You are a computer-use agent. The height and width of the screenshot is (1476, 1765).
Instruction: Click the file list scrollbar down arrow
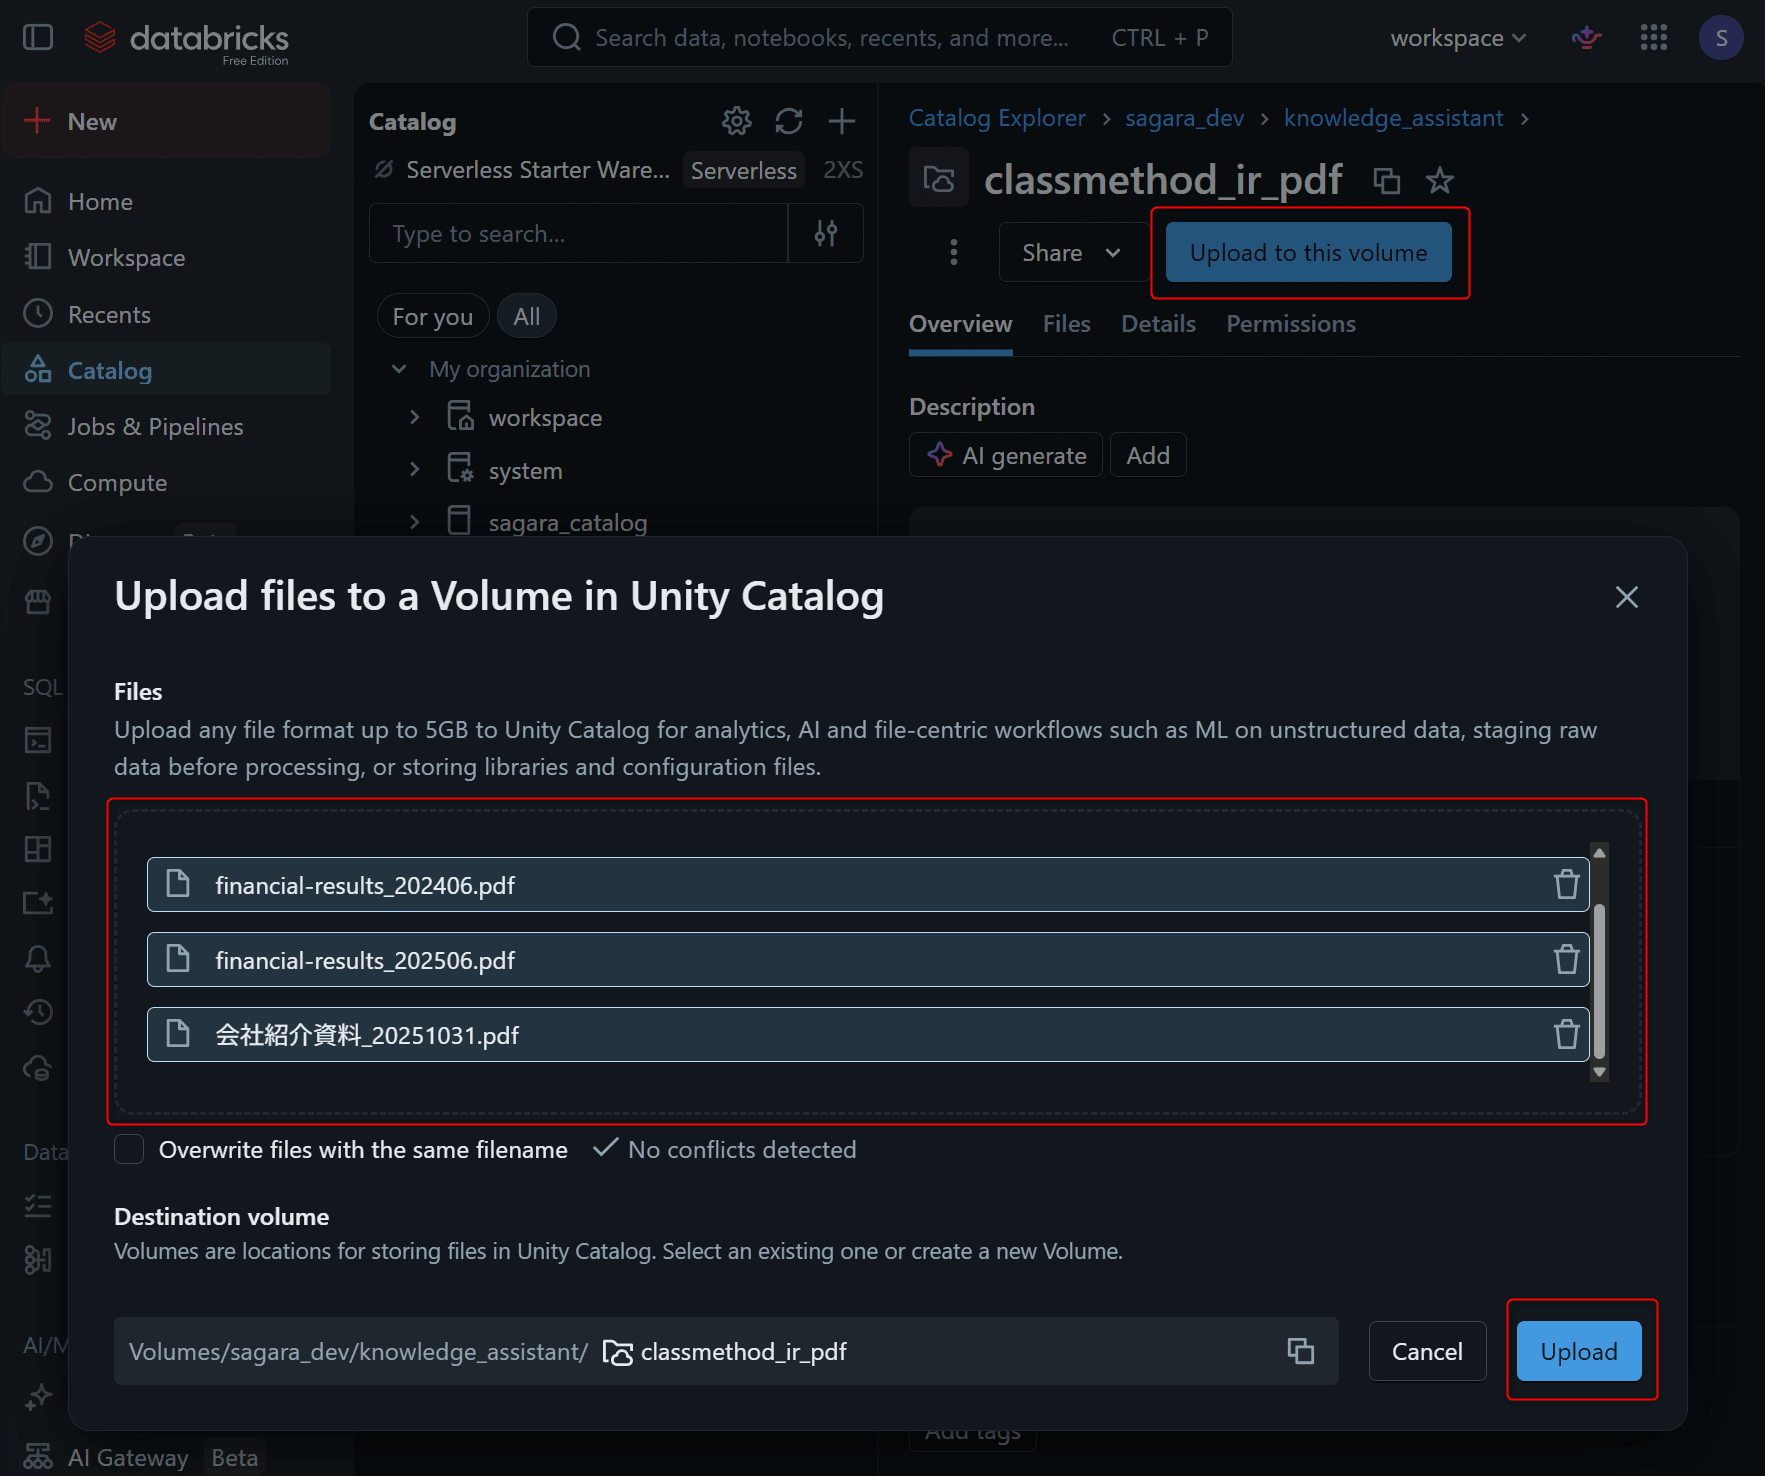[x=1599, y=1072]
